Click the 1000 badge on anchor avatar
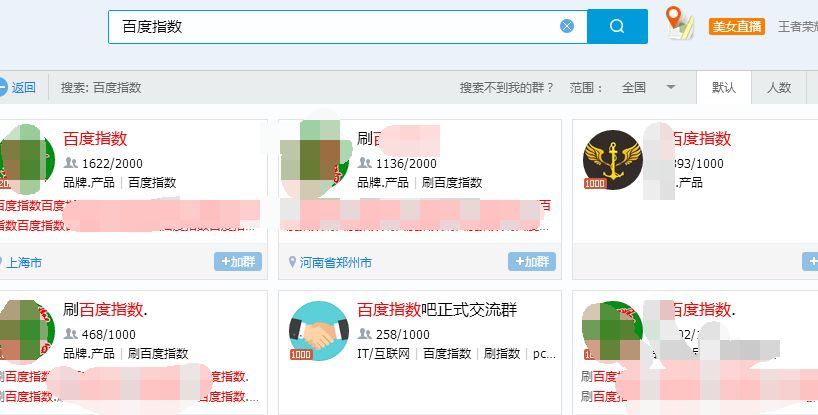818x415 pixels. click(595, 184)
